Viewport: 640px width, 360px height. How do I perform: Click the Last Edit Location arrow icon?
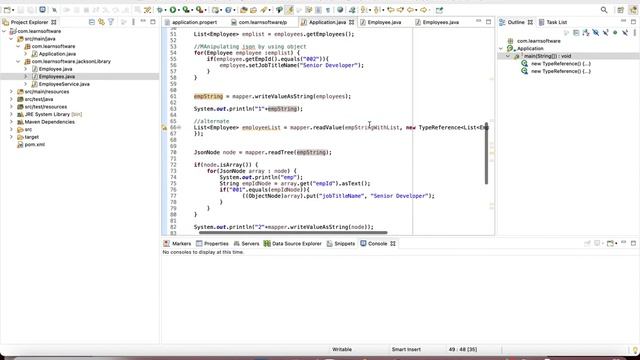[x=390, y=10]
